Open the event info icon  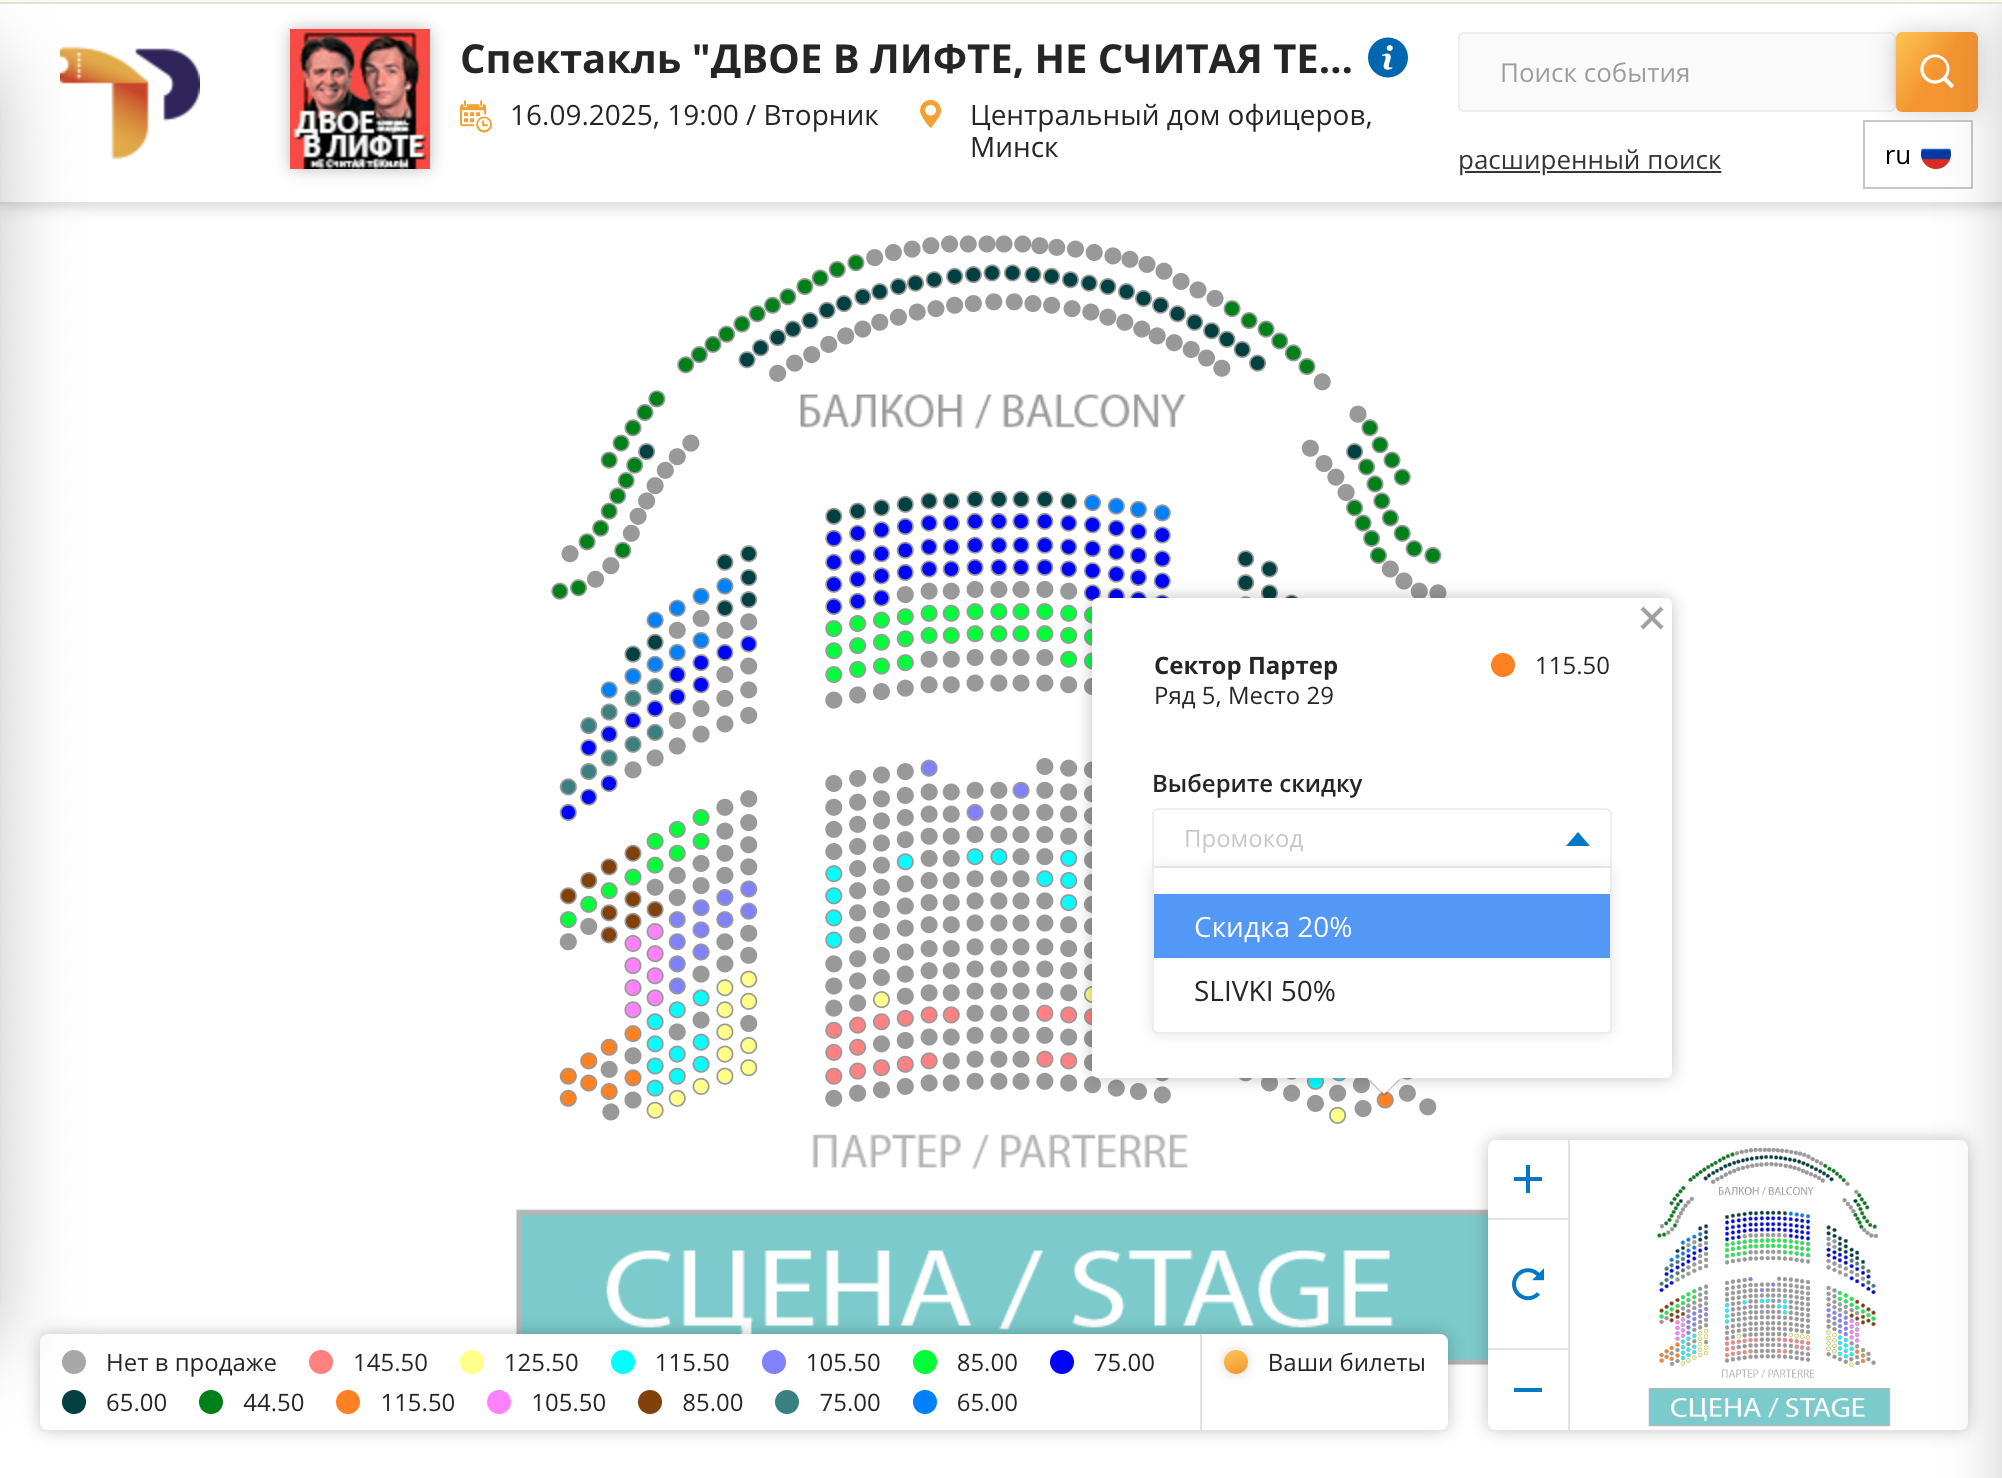1387,58
